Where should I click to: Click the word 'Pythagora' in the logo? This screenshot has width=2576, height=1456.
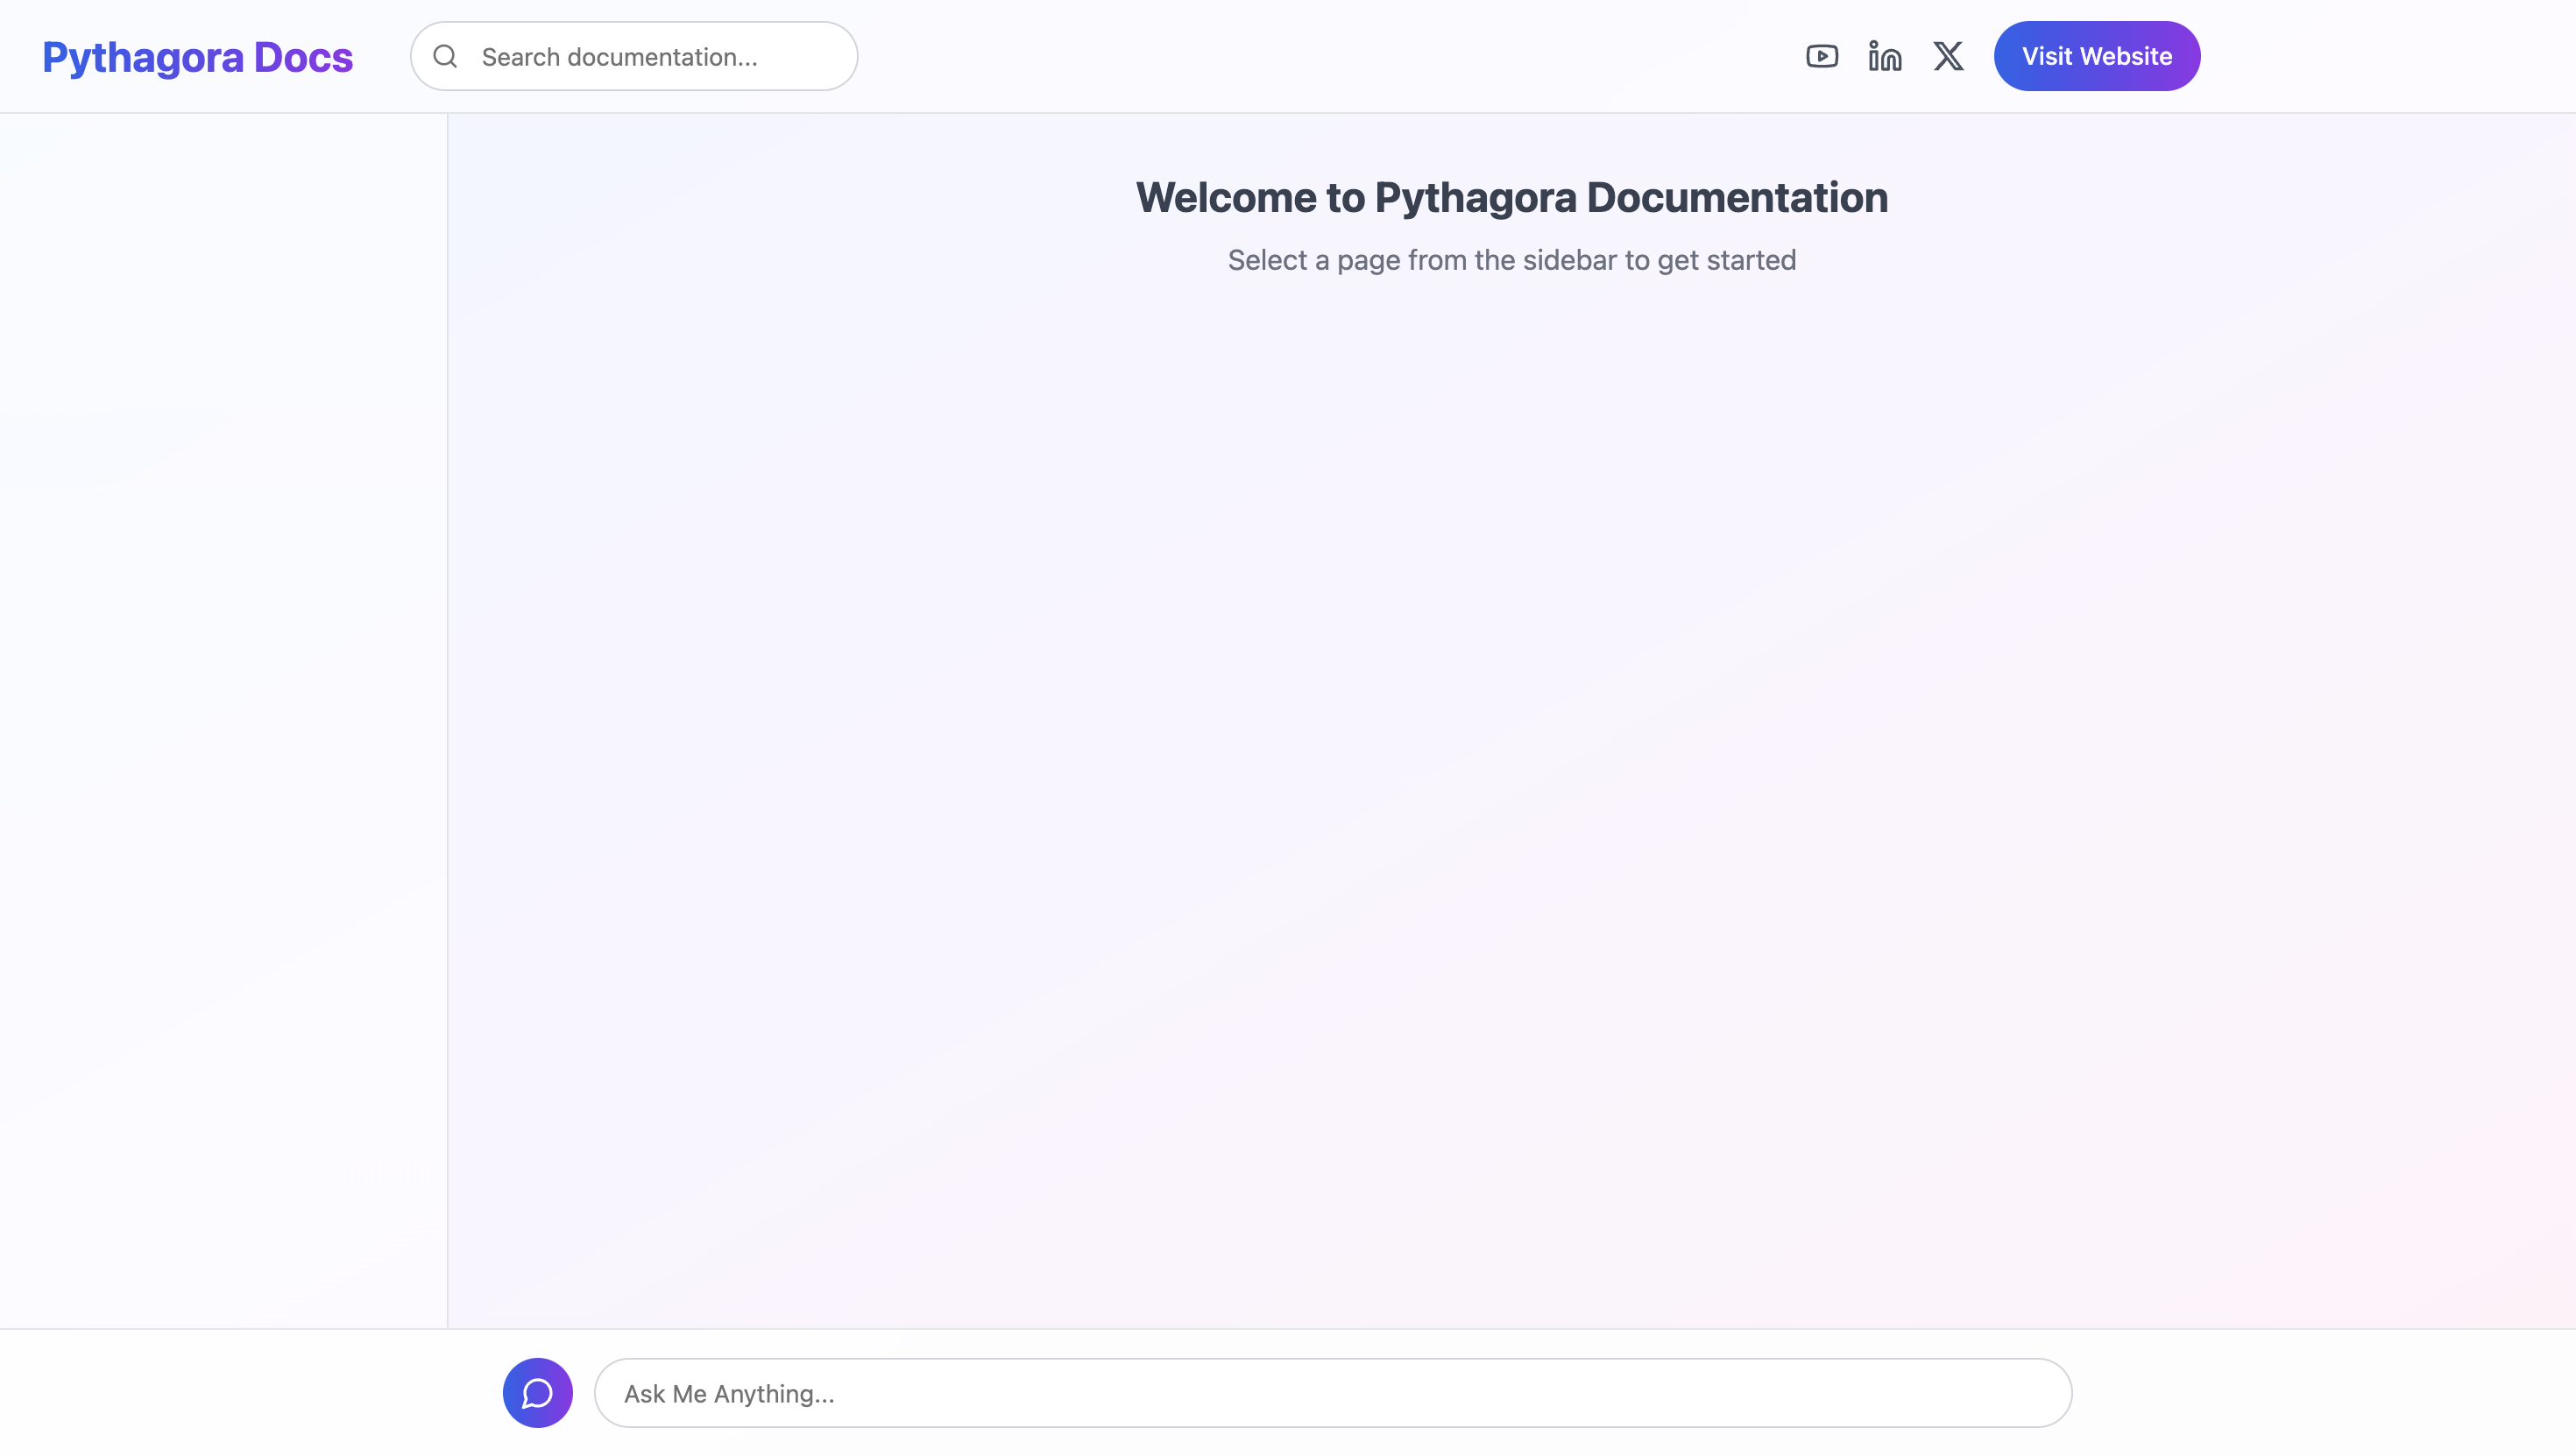(x=143, y=57)
